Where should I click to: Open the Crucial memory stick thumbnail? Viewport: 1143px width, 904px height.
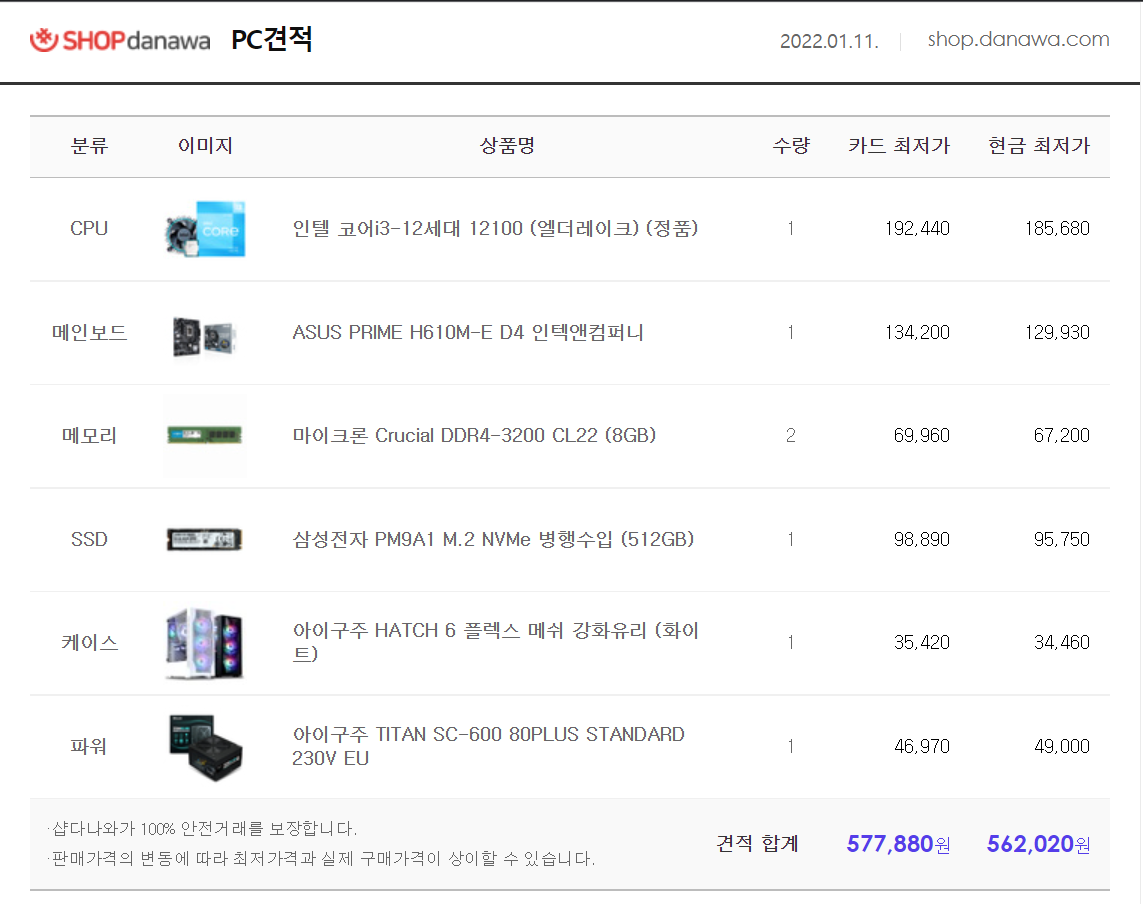[205, 436]
